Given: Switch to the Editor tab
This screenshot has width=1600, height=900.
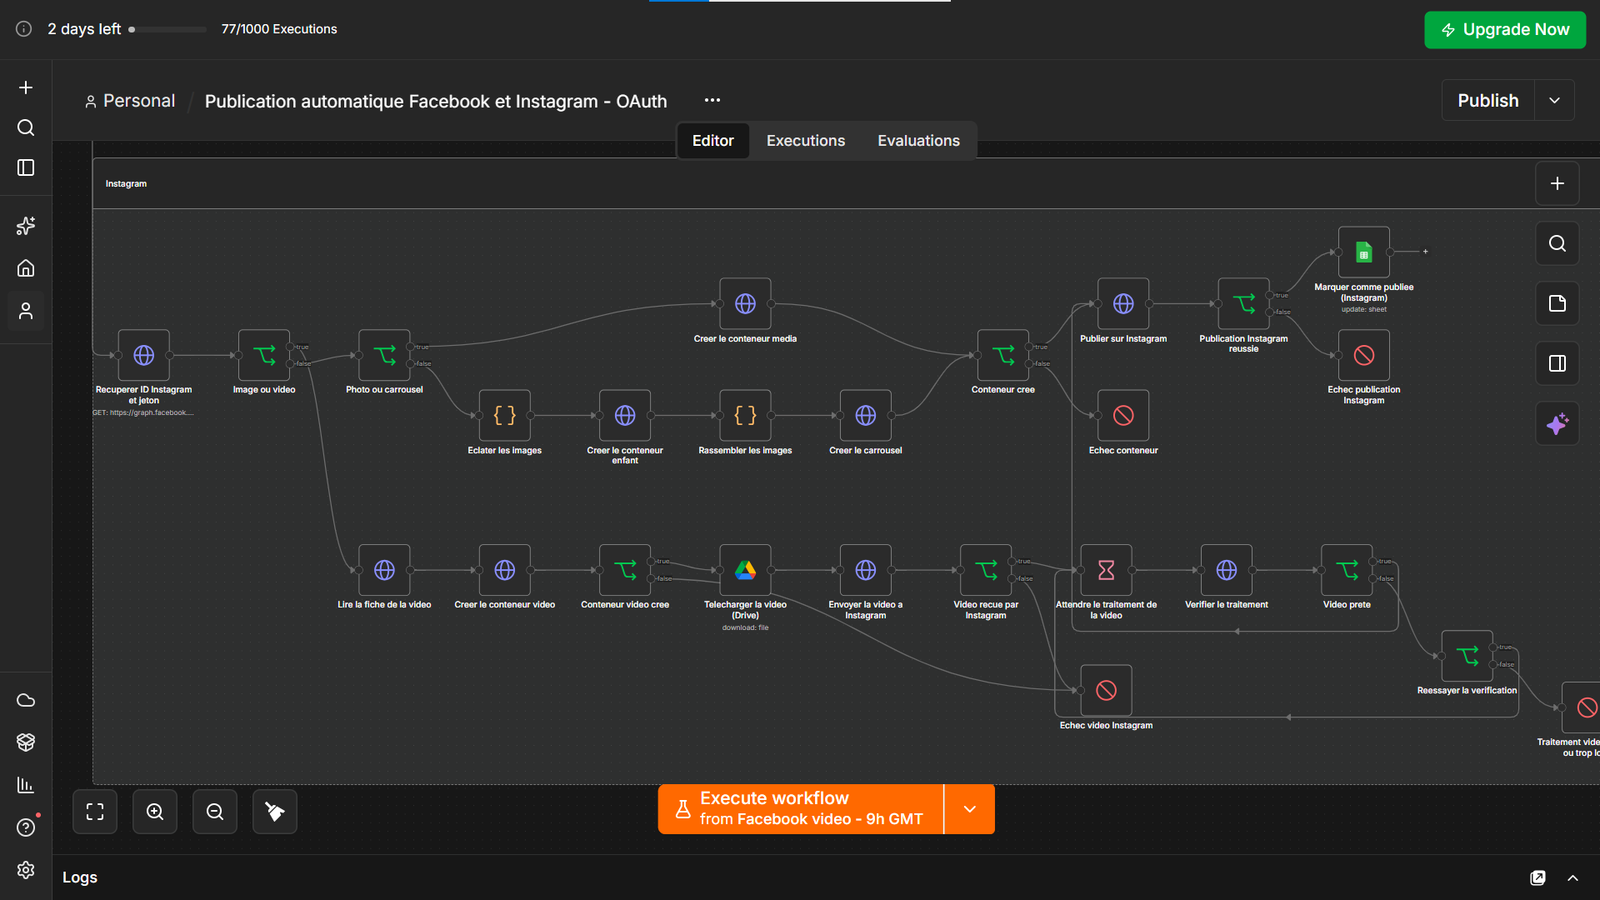Looking at the screenshot, I should click(x=713, y=141).
